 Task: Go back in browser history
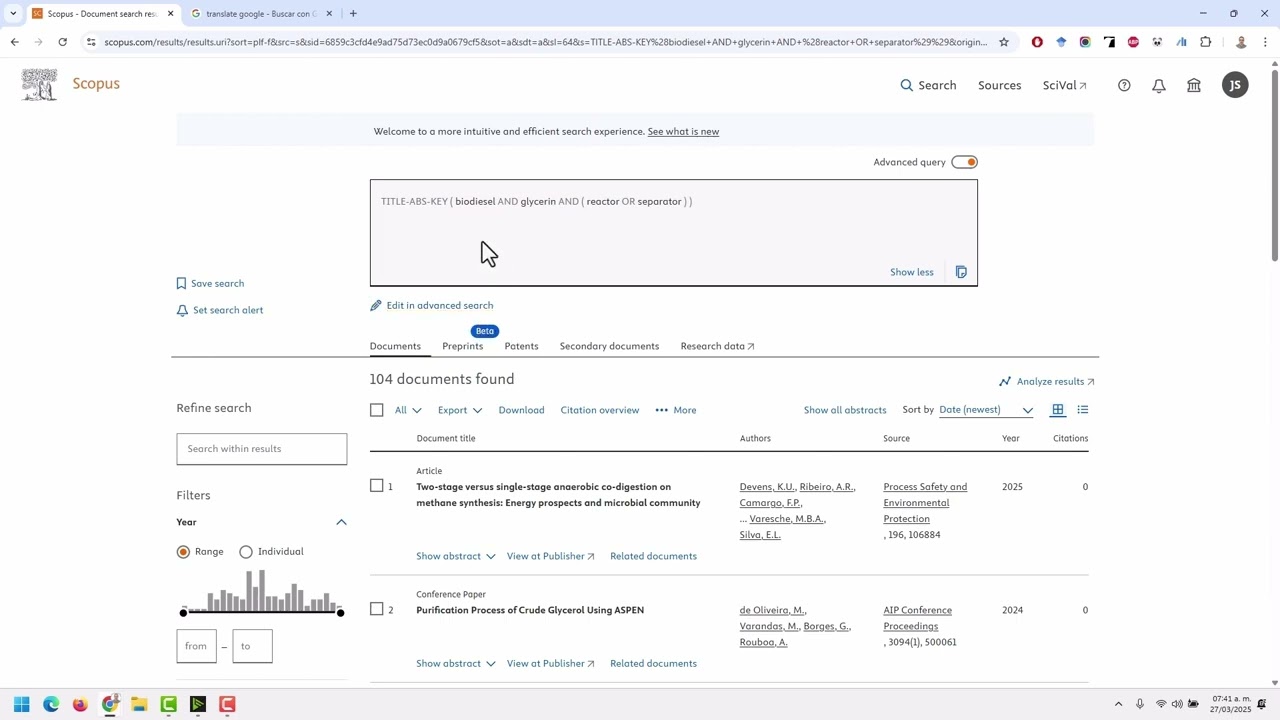(x=14, y=42)
